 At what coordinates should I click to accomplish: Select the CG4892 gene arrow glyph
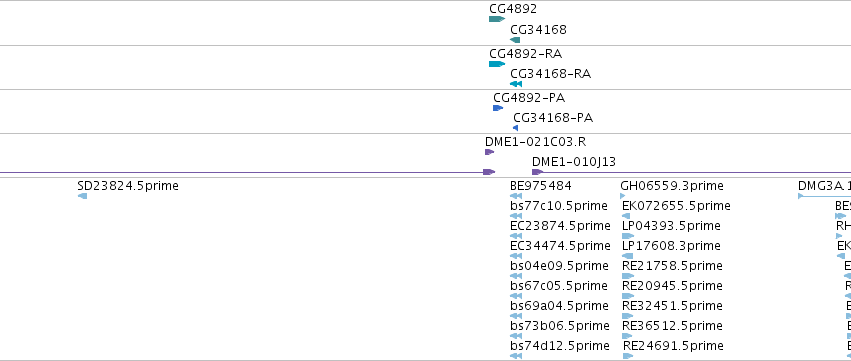[x=497, y=19]
